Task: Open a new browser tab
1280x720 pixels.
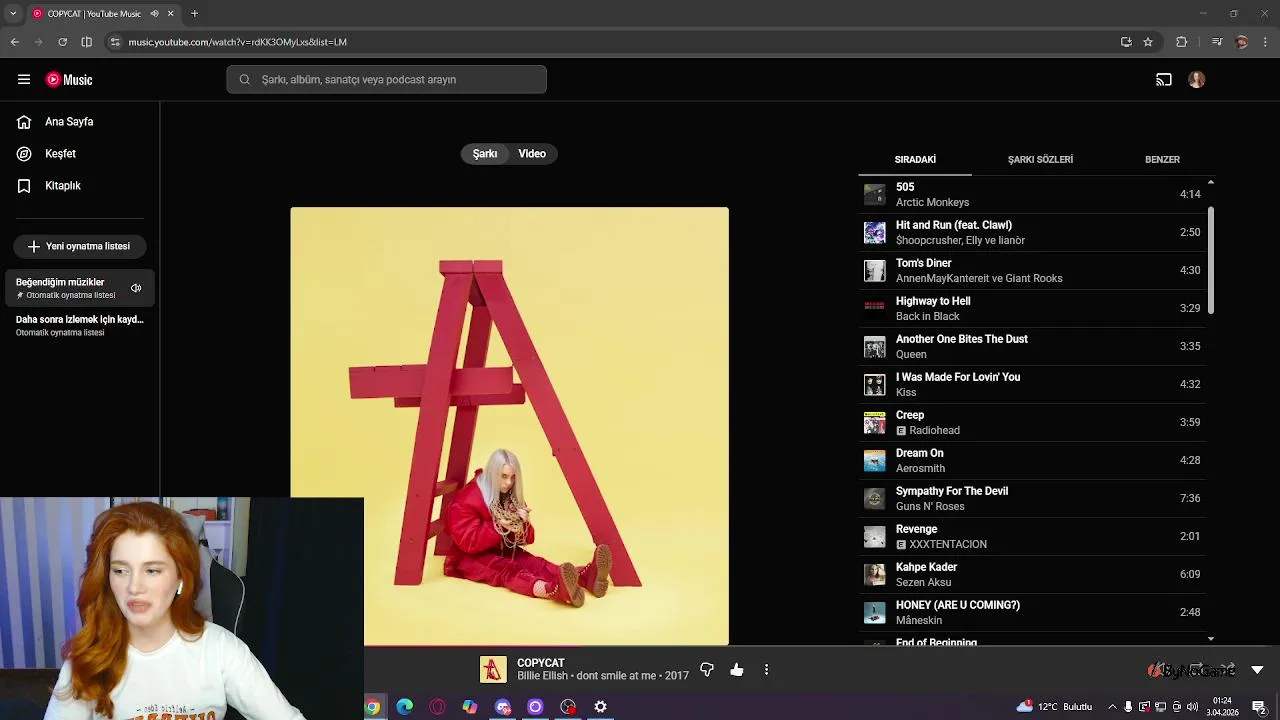Action: 194,14
